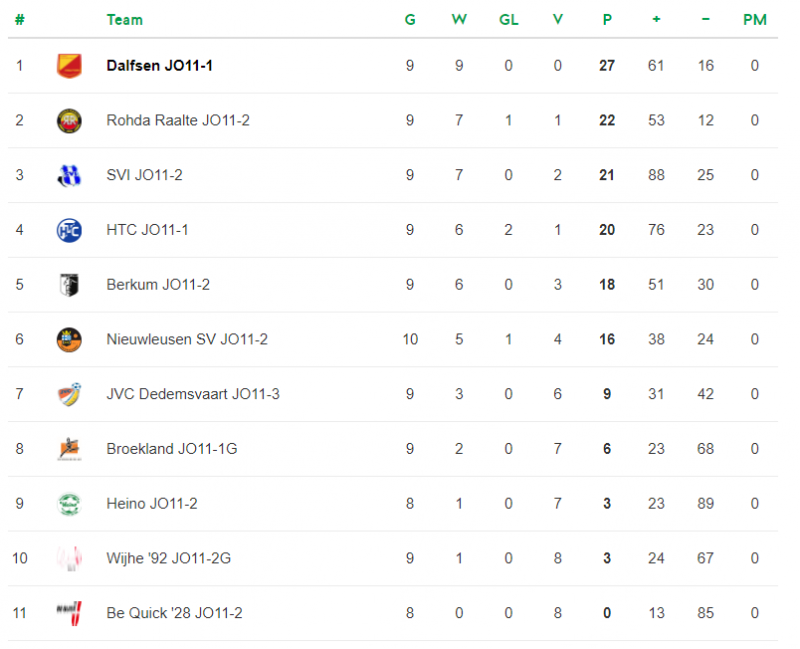Image resolution: width=800 pixels, height=649 pixels.
Task: Click the Heino JO11-2 club logo
Action: (69, 504)
